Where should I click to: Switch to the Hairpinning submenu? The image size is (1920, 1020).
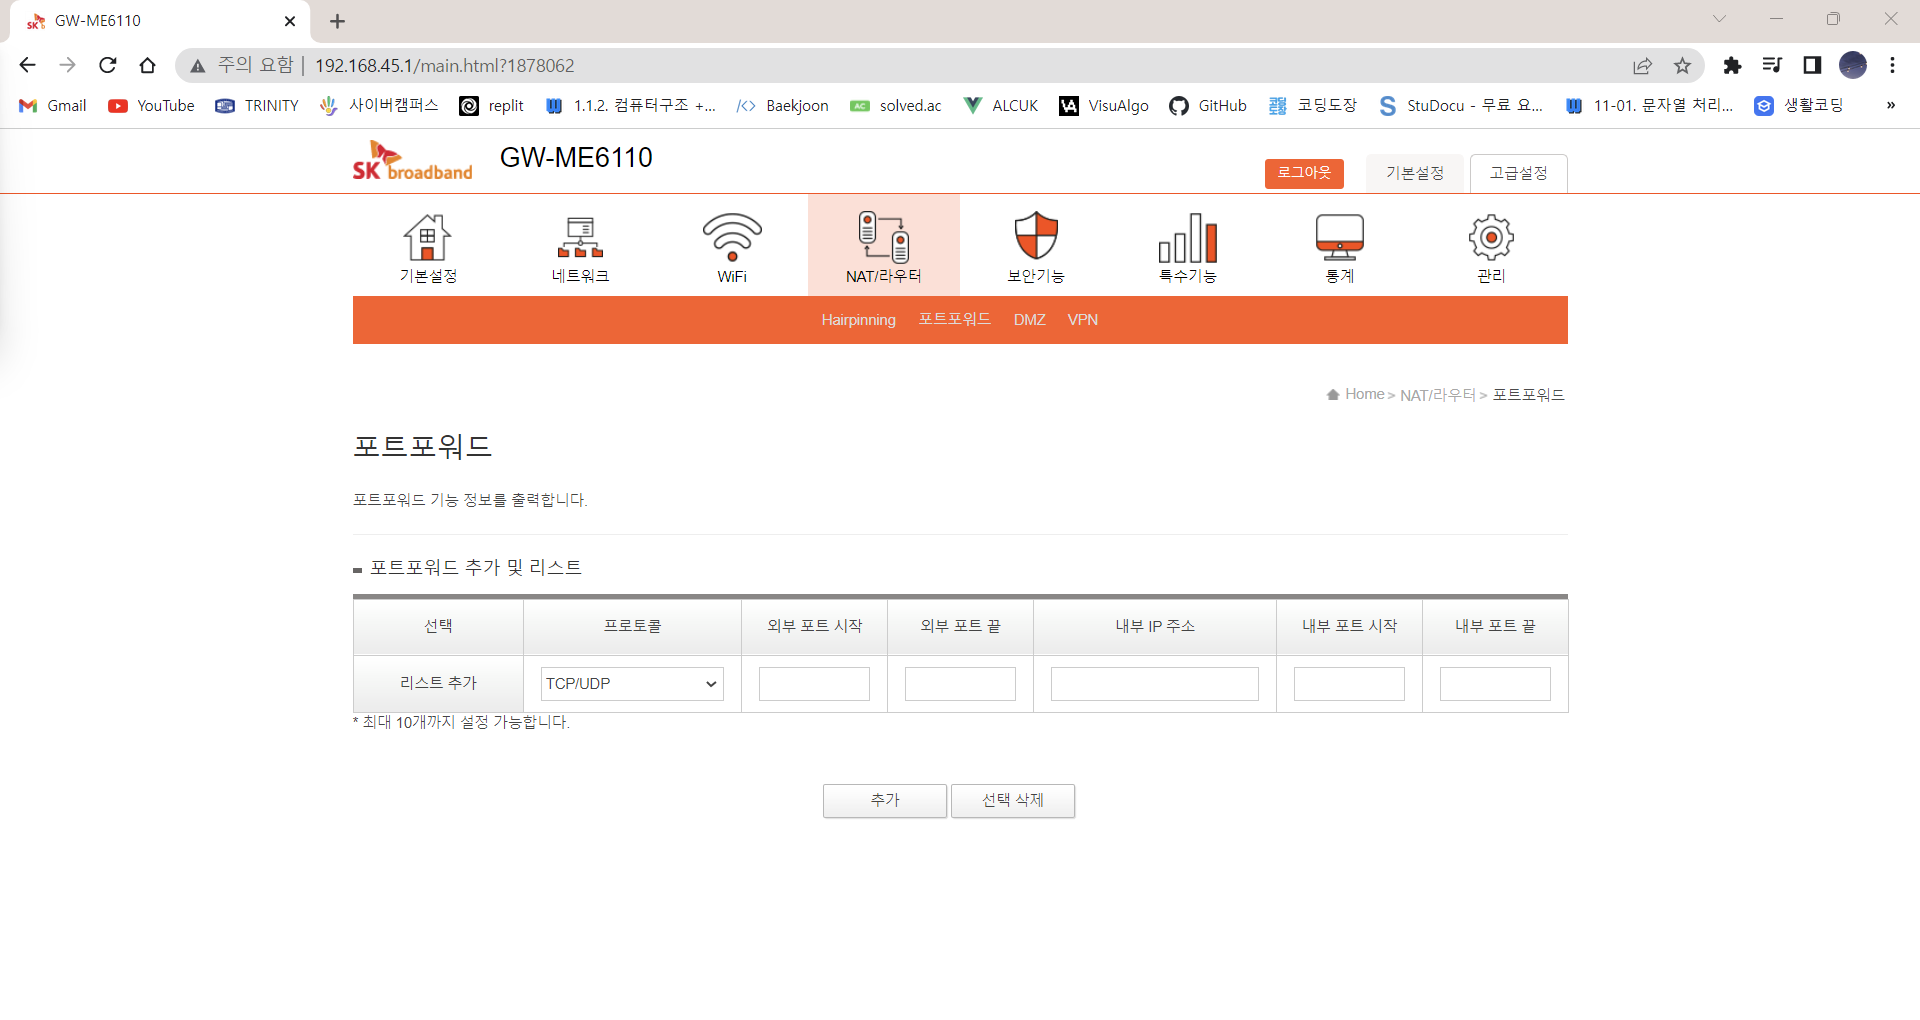[859, 320]
